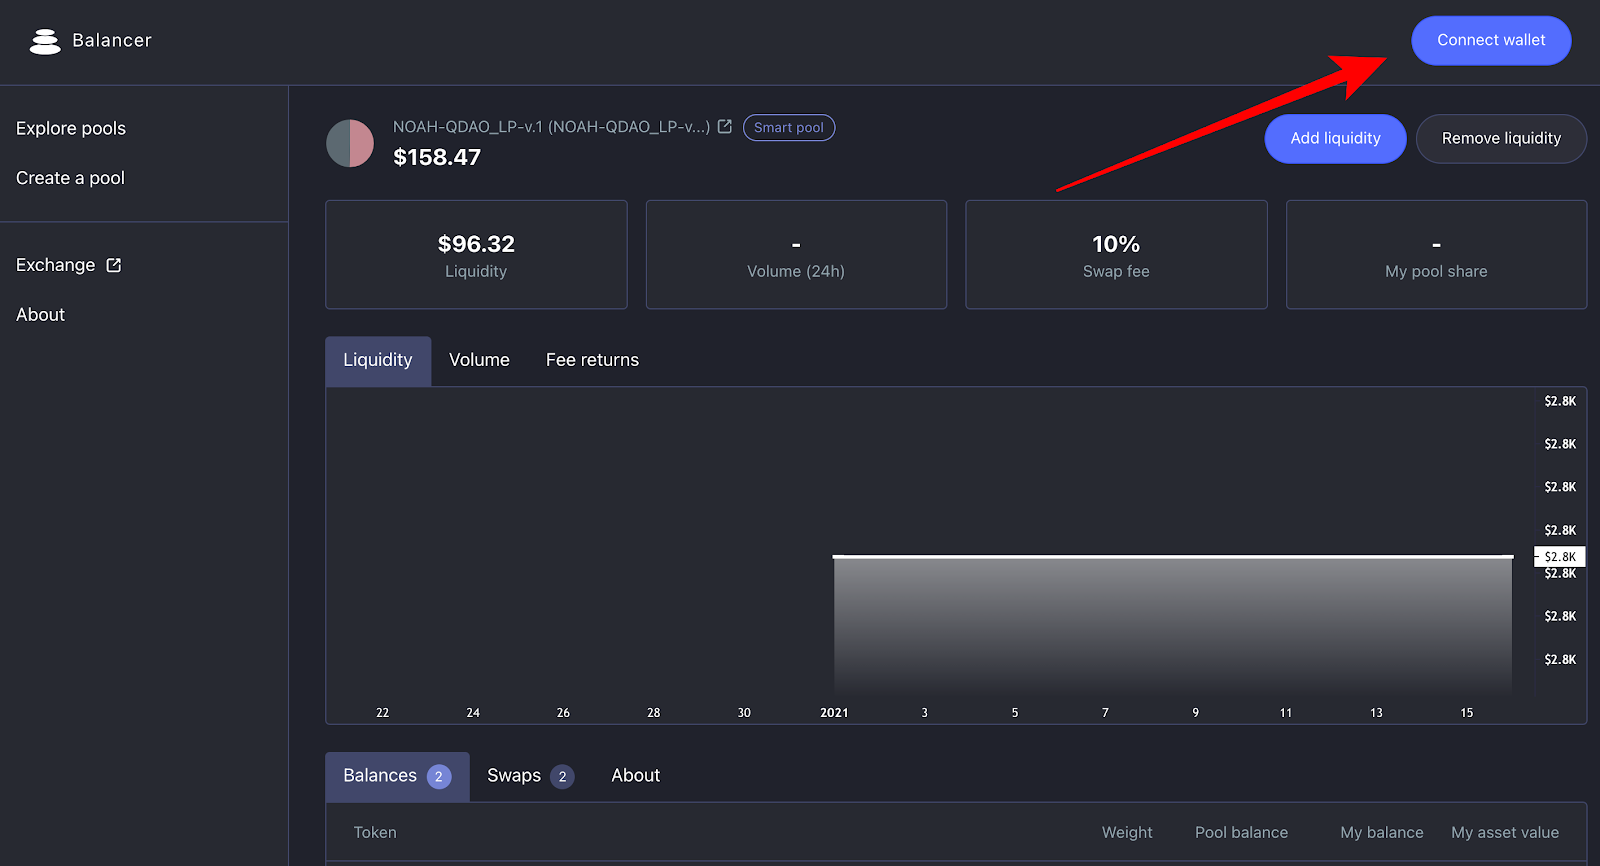Open the About tab below the chart
This screenshot has height=866, width=1600.
tap(636, 777)
